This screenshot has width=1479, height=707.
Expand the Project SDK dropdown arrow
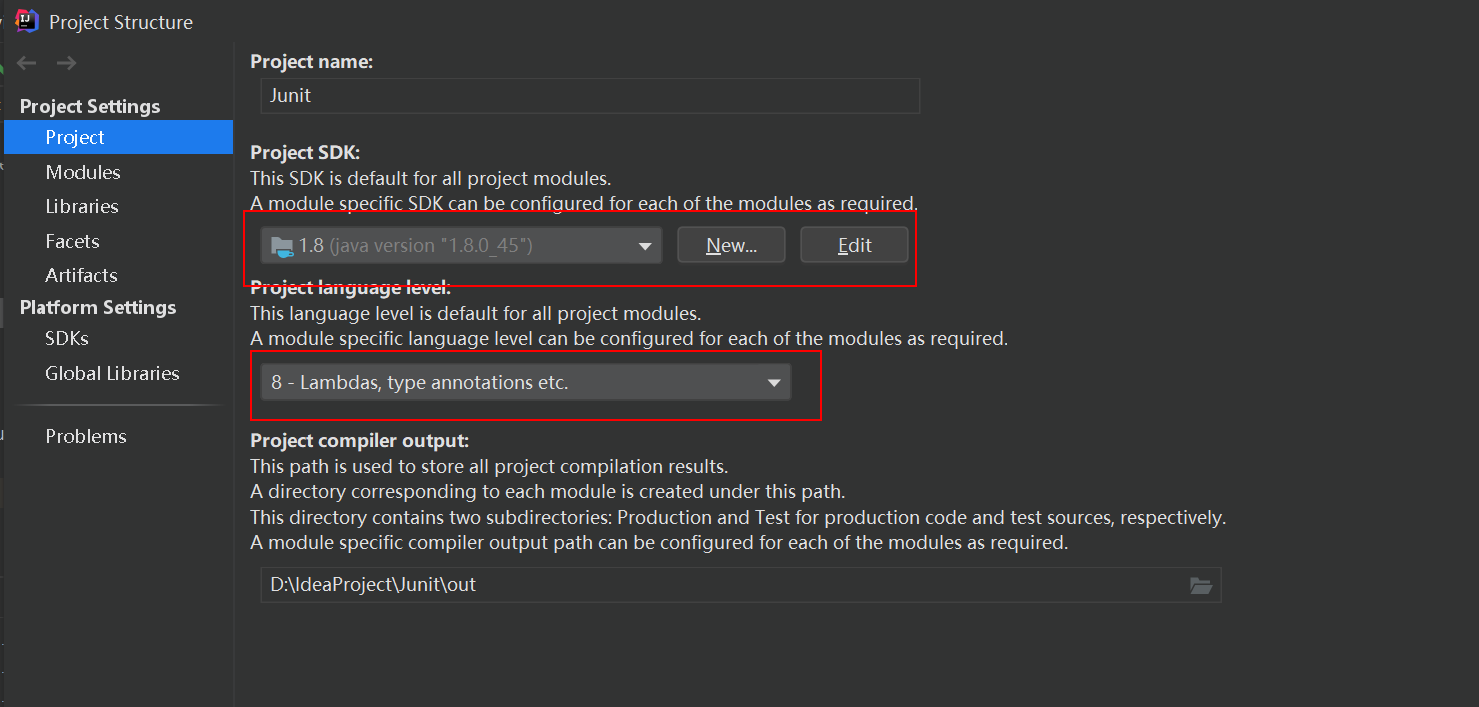(x=645, y=246)
